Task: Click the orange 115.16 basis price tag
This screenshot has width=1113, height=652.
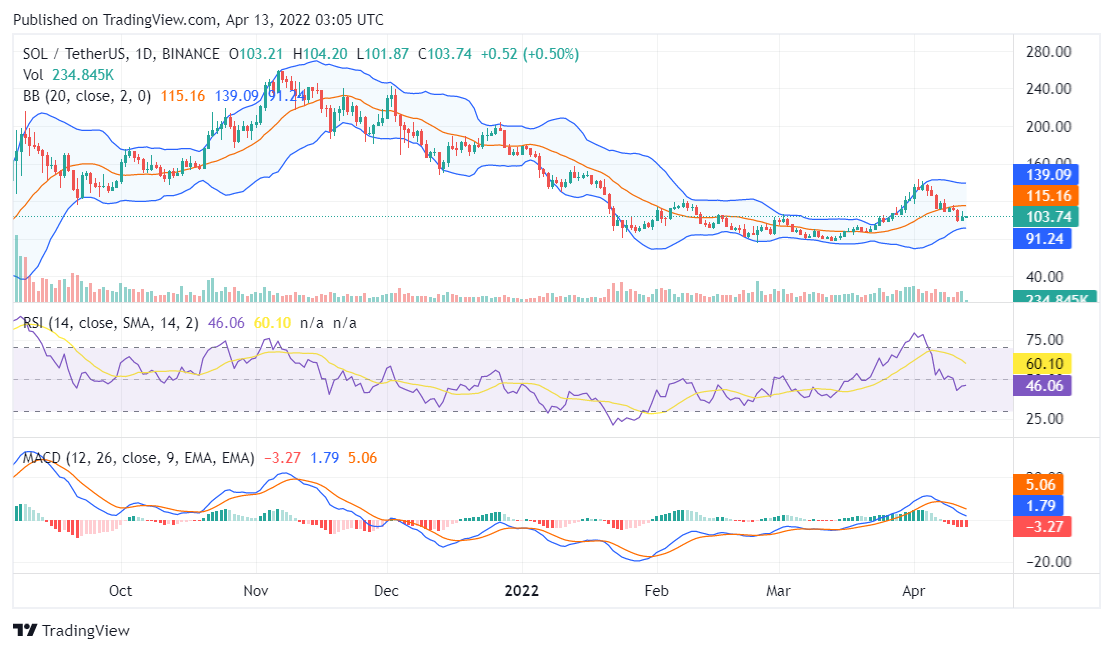Action: (1043, 195)
